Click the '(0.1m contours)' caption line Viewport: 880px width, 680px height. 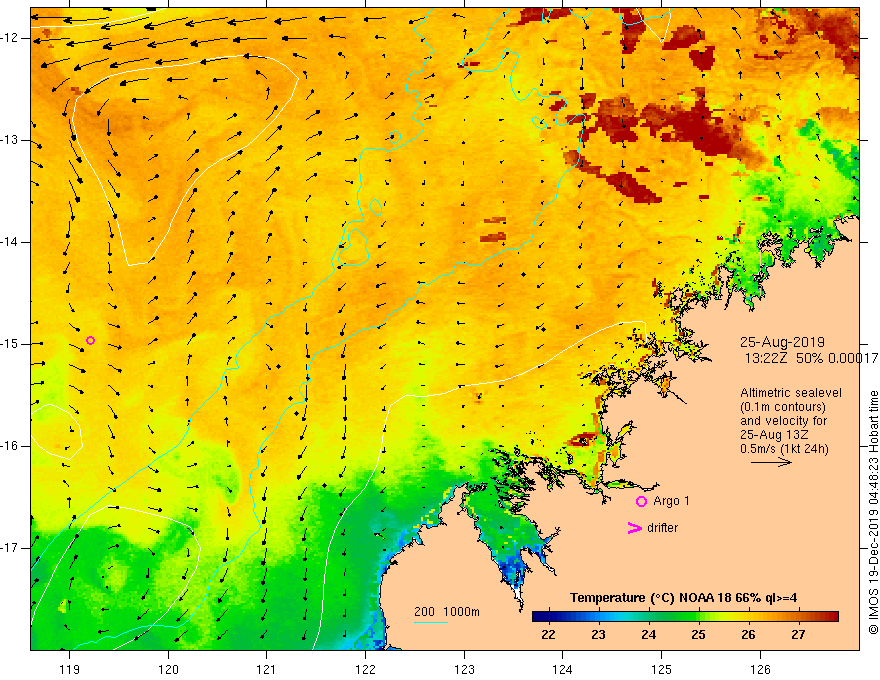click(782, 407)
